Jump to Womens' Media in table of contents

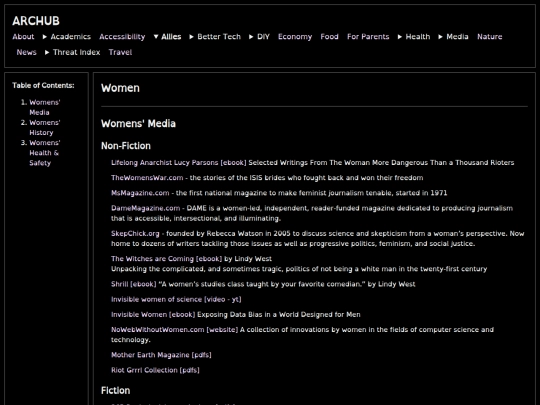(44, 107)
